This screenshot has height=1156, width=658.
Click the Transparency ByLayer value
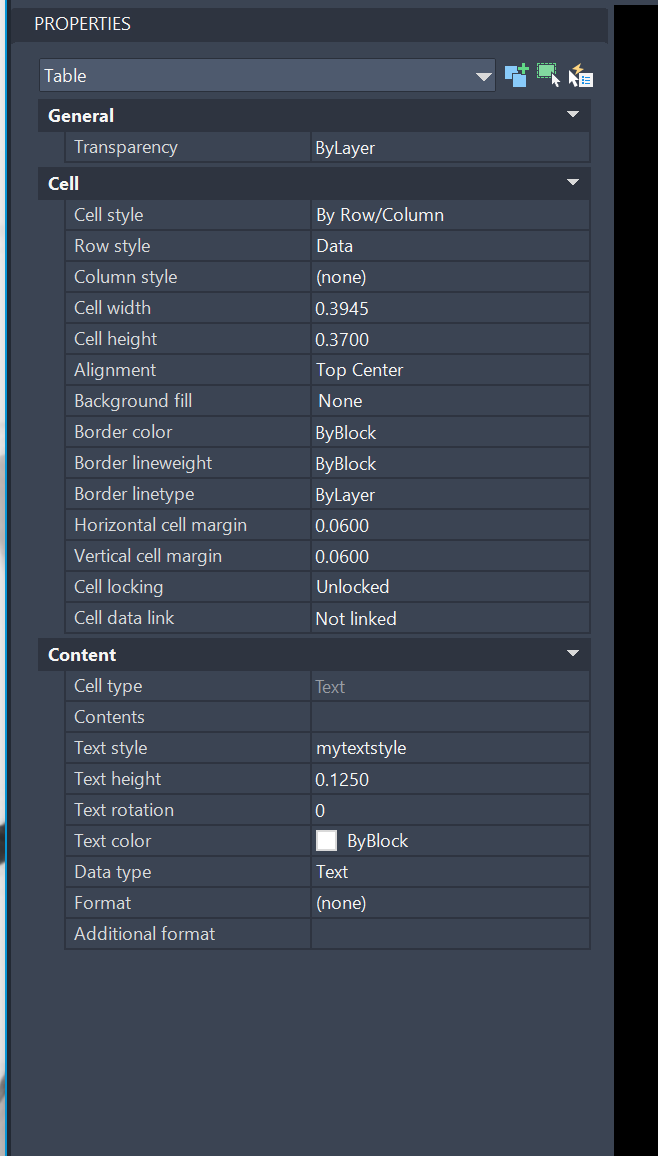pos(450,147)
